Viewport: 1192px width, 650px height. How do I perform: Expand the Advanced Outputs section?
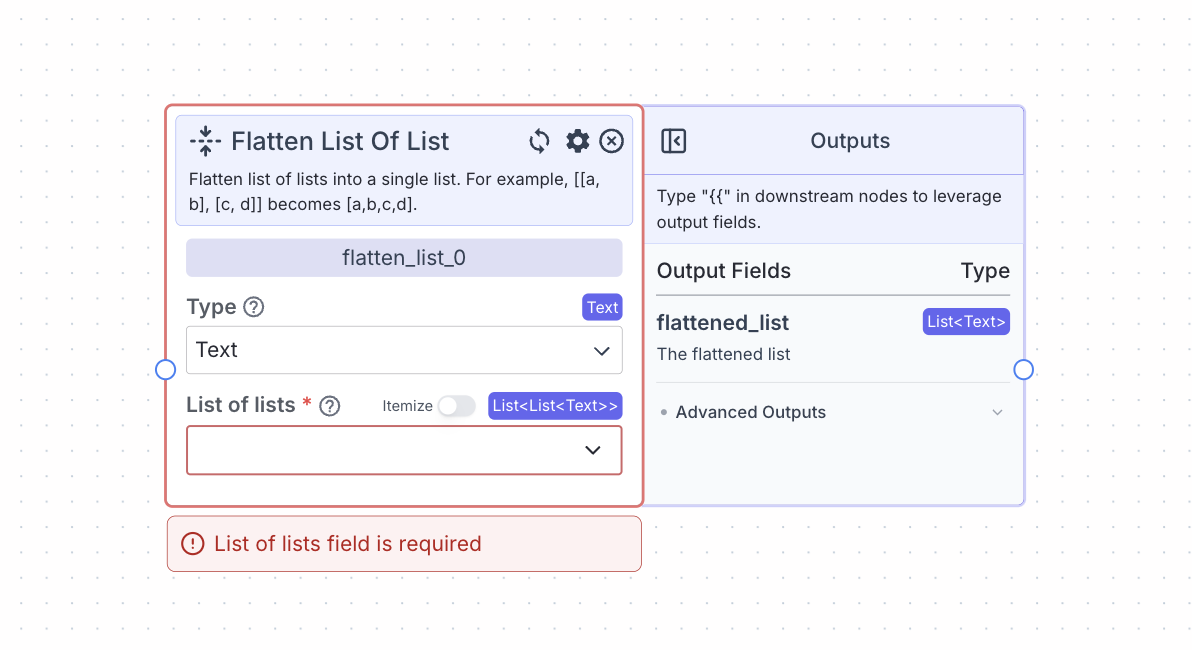pyautogui.click(x=751, y=412)
